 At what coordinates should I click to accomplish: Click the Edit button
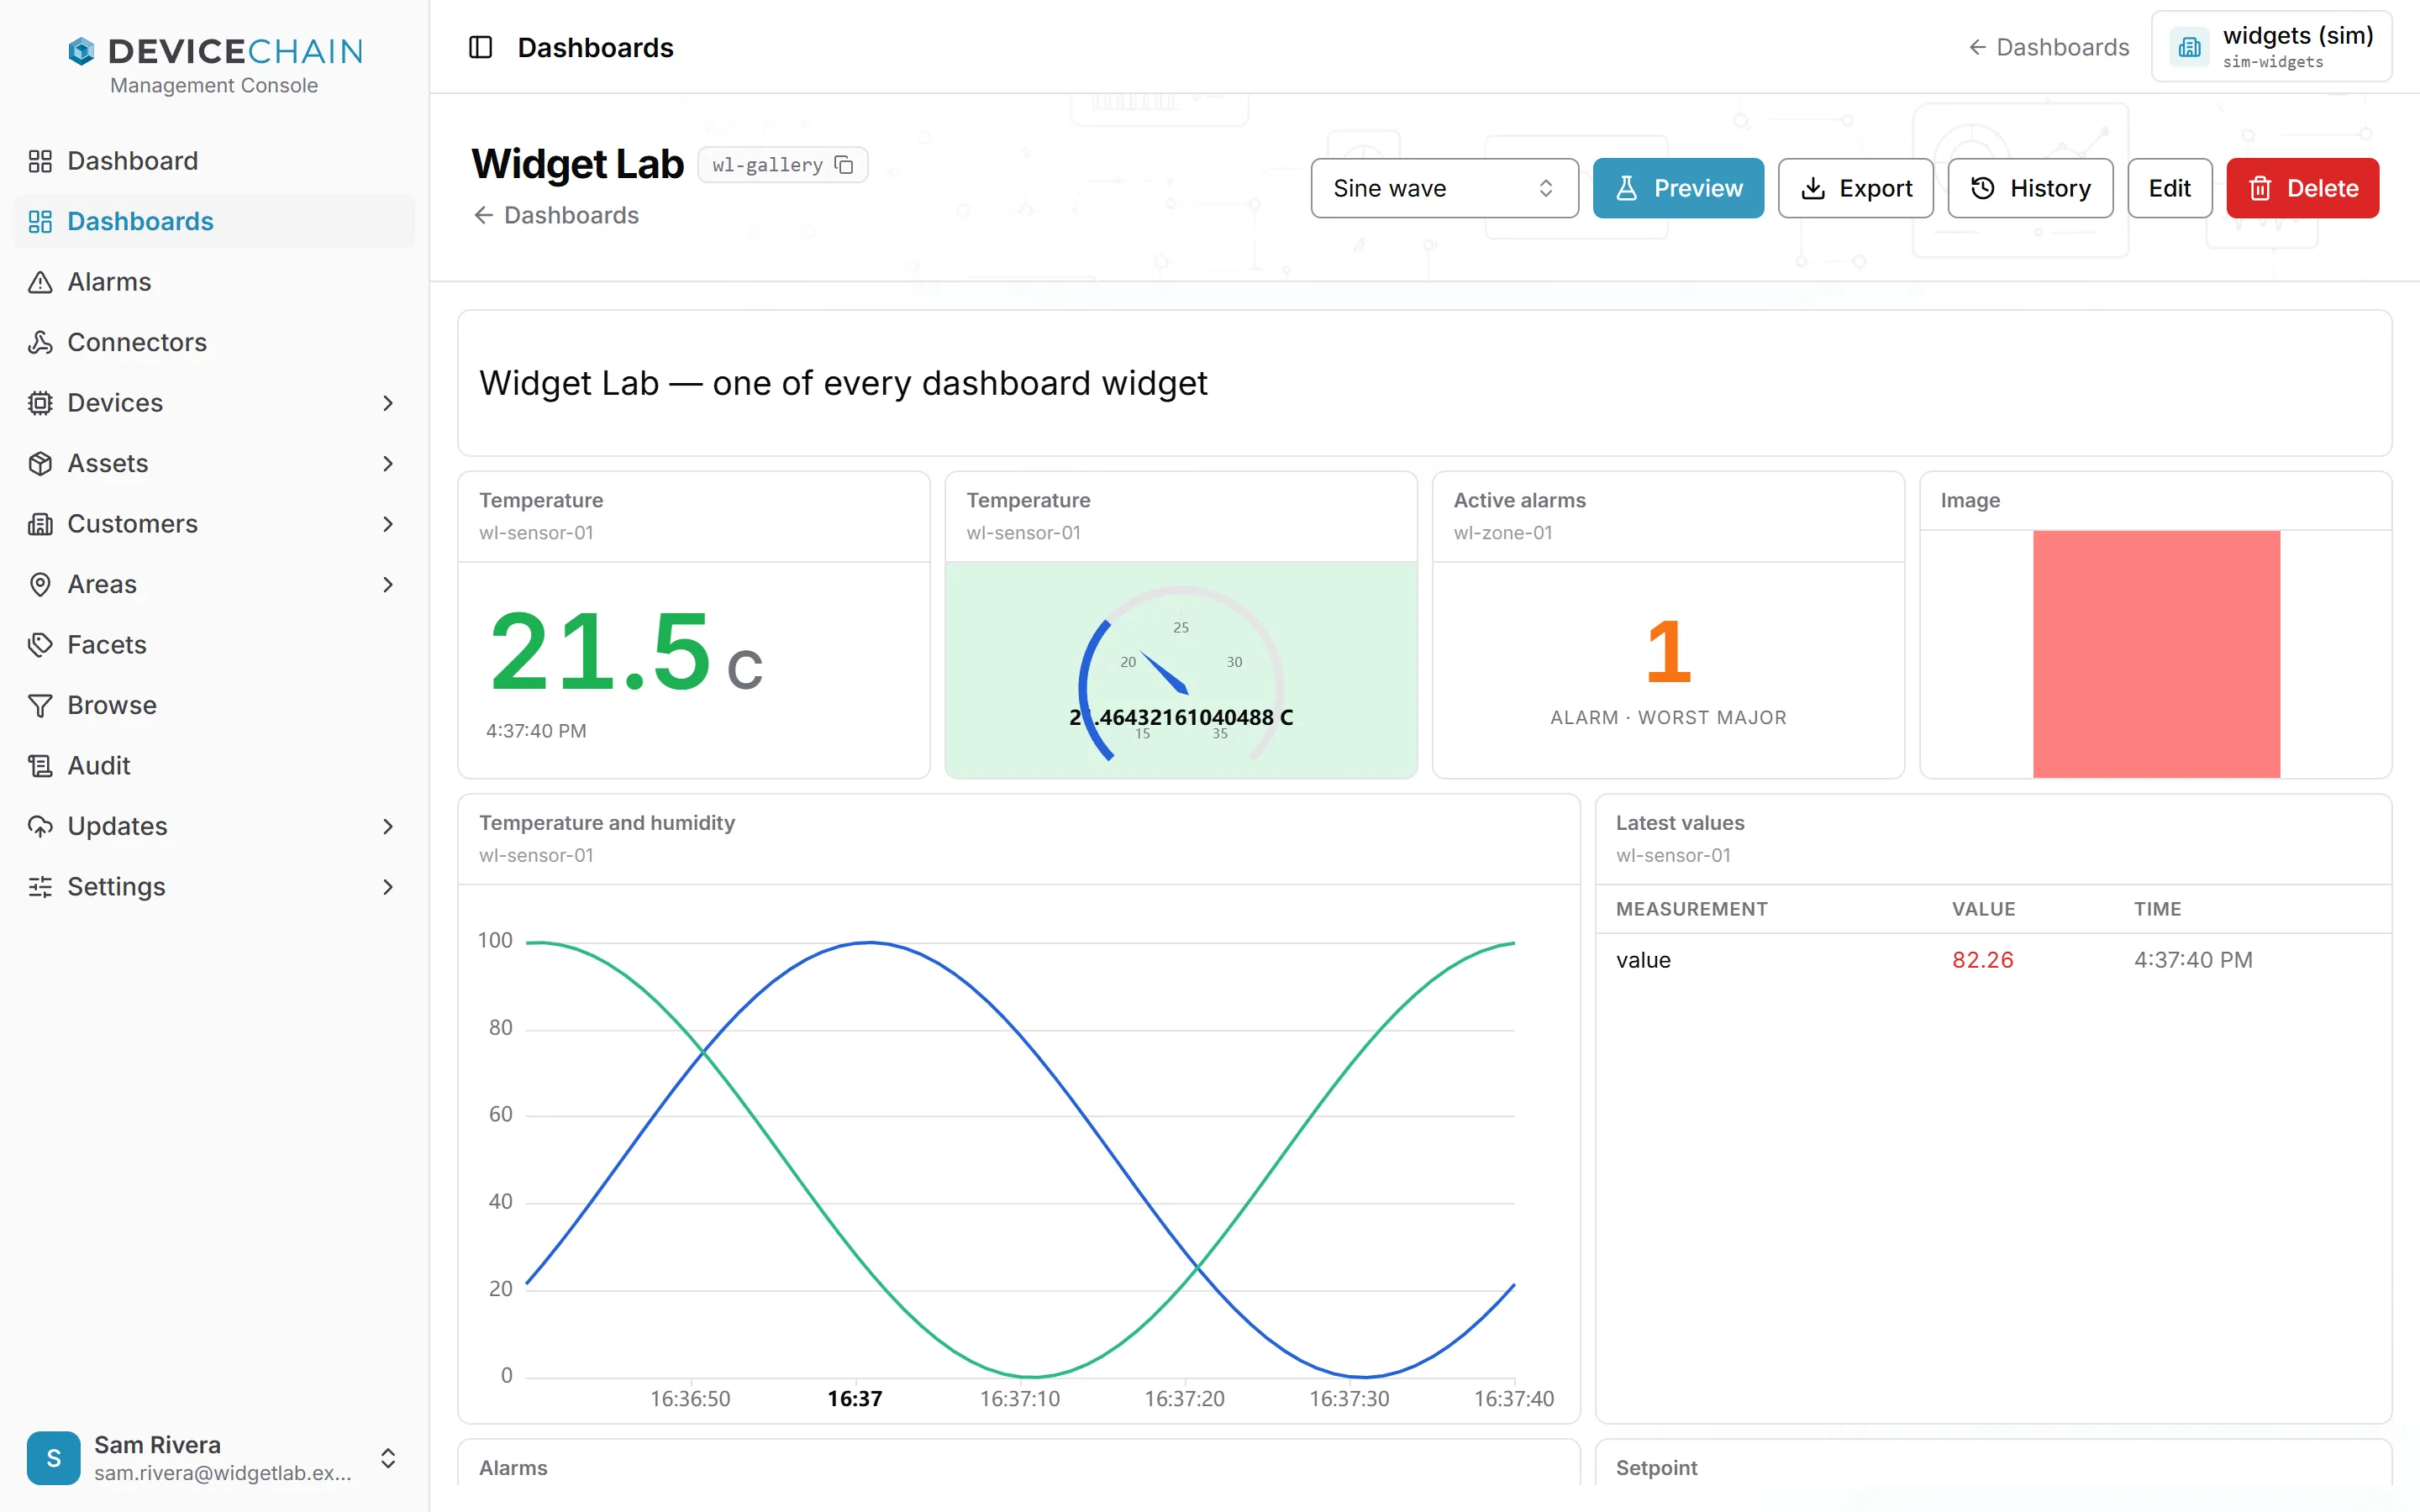(2169, 188)
